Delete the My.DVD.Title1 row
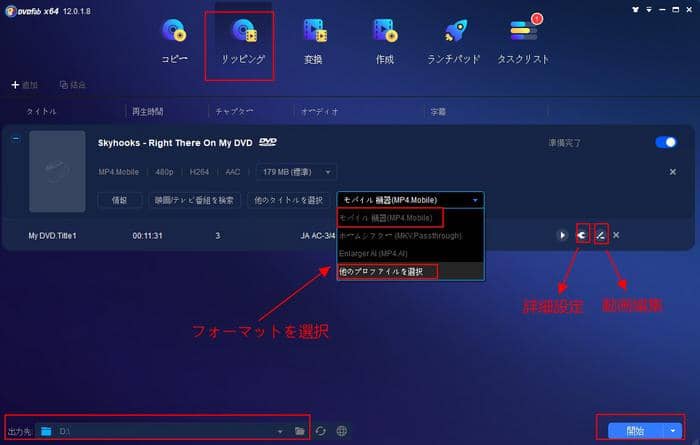 [616, 235]
